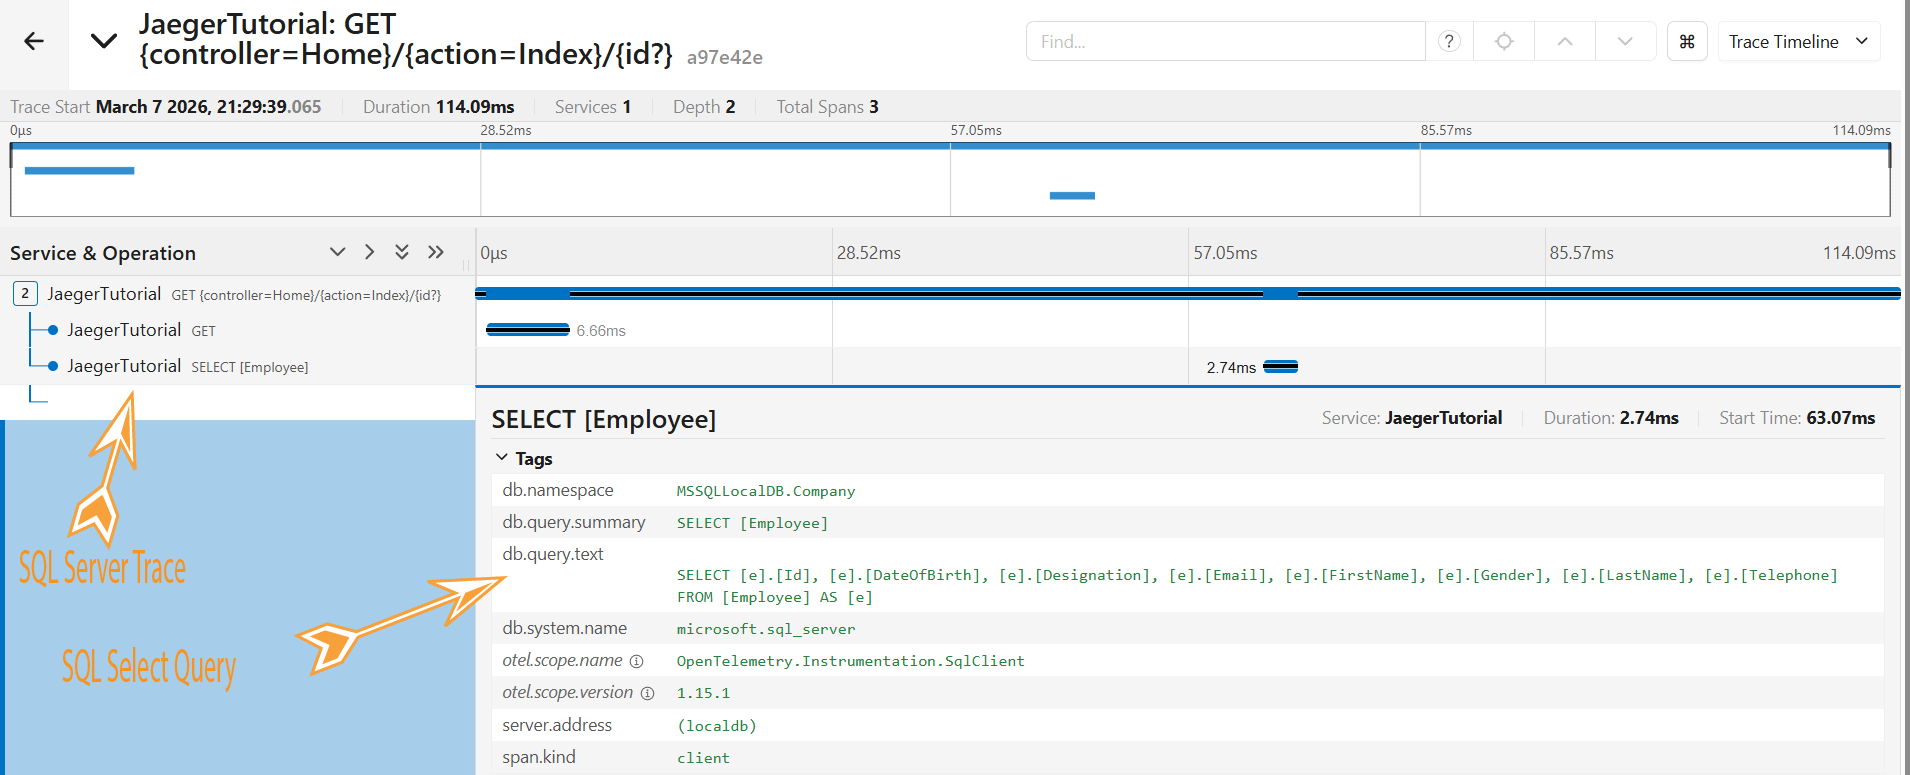The height and width of the screenshot is (775, 1910).
Task: Click the db.query.summary tag row
Action: [x=1188, y=522]
